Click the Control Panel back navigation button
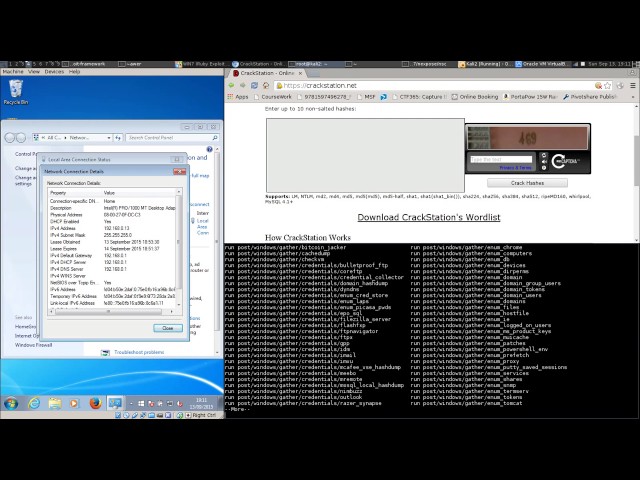The width and height of the screenshot is (640, 480). point(10,138)
